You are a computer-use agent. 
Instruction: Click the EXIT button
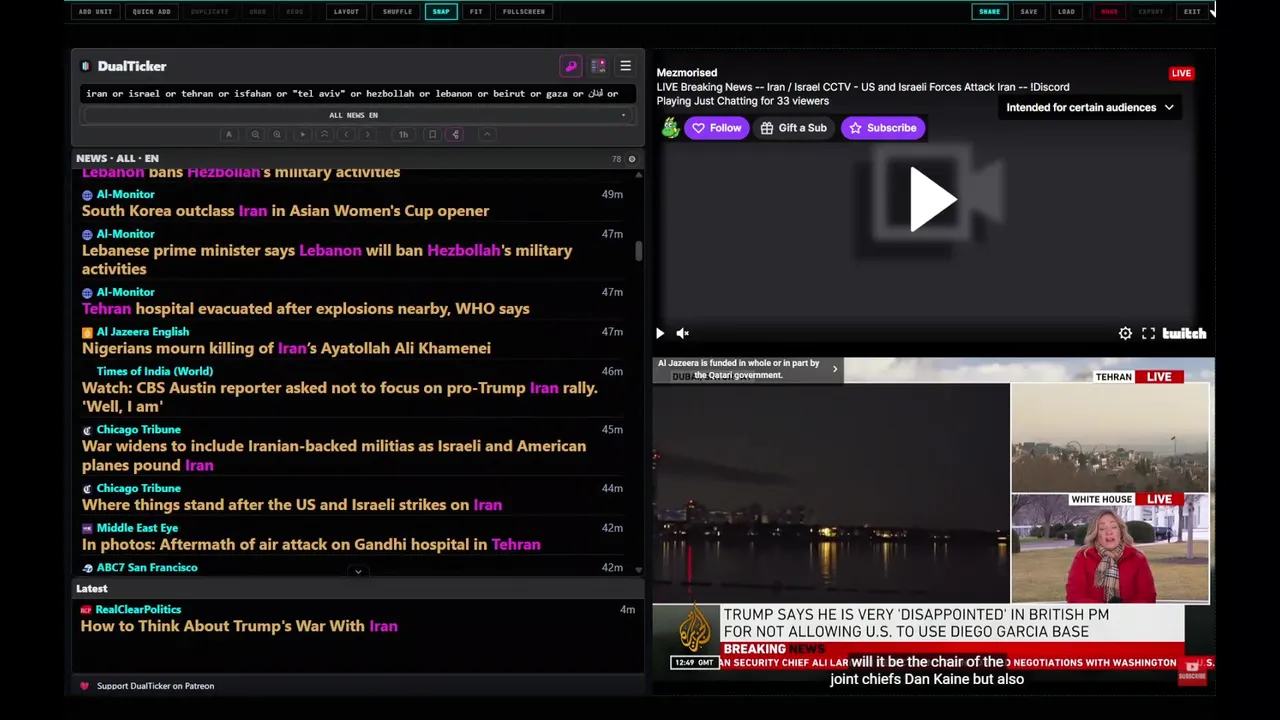pos(1192,12)
